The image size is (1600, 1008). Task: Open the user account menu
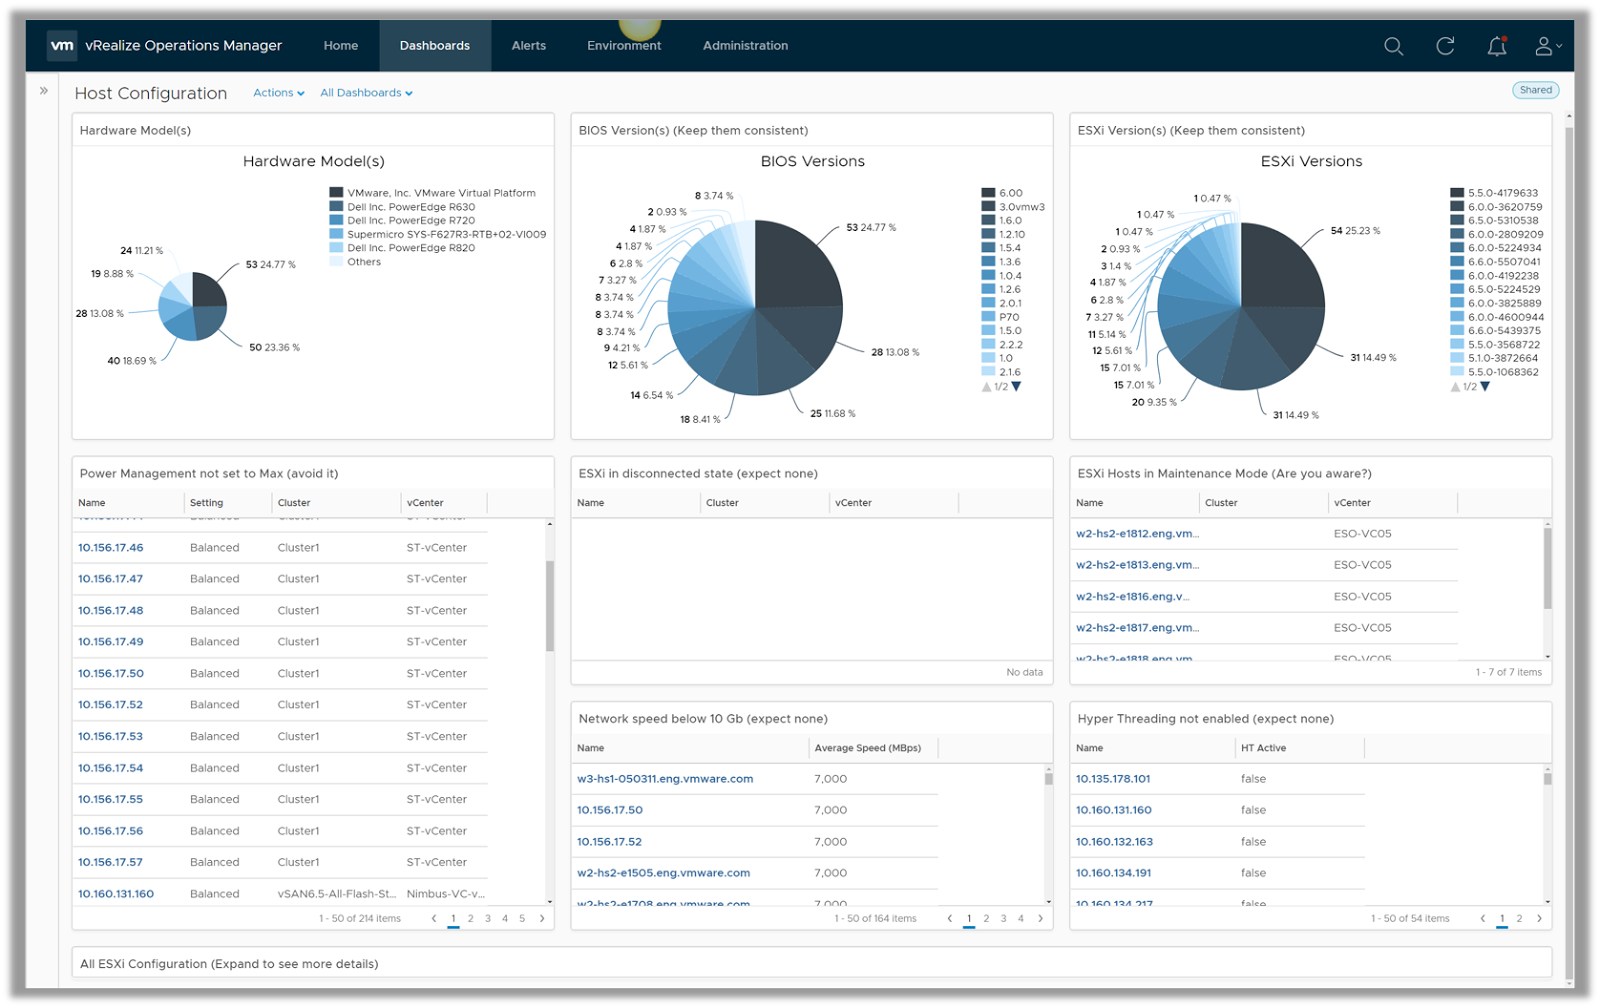pyautogui.click(x=1545, y=46)
